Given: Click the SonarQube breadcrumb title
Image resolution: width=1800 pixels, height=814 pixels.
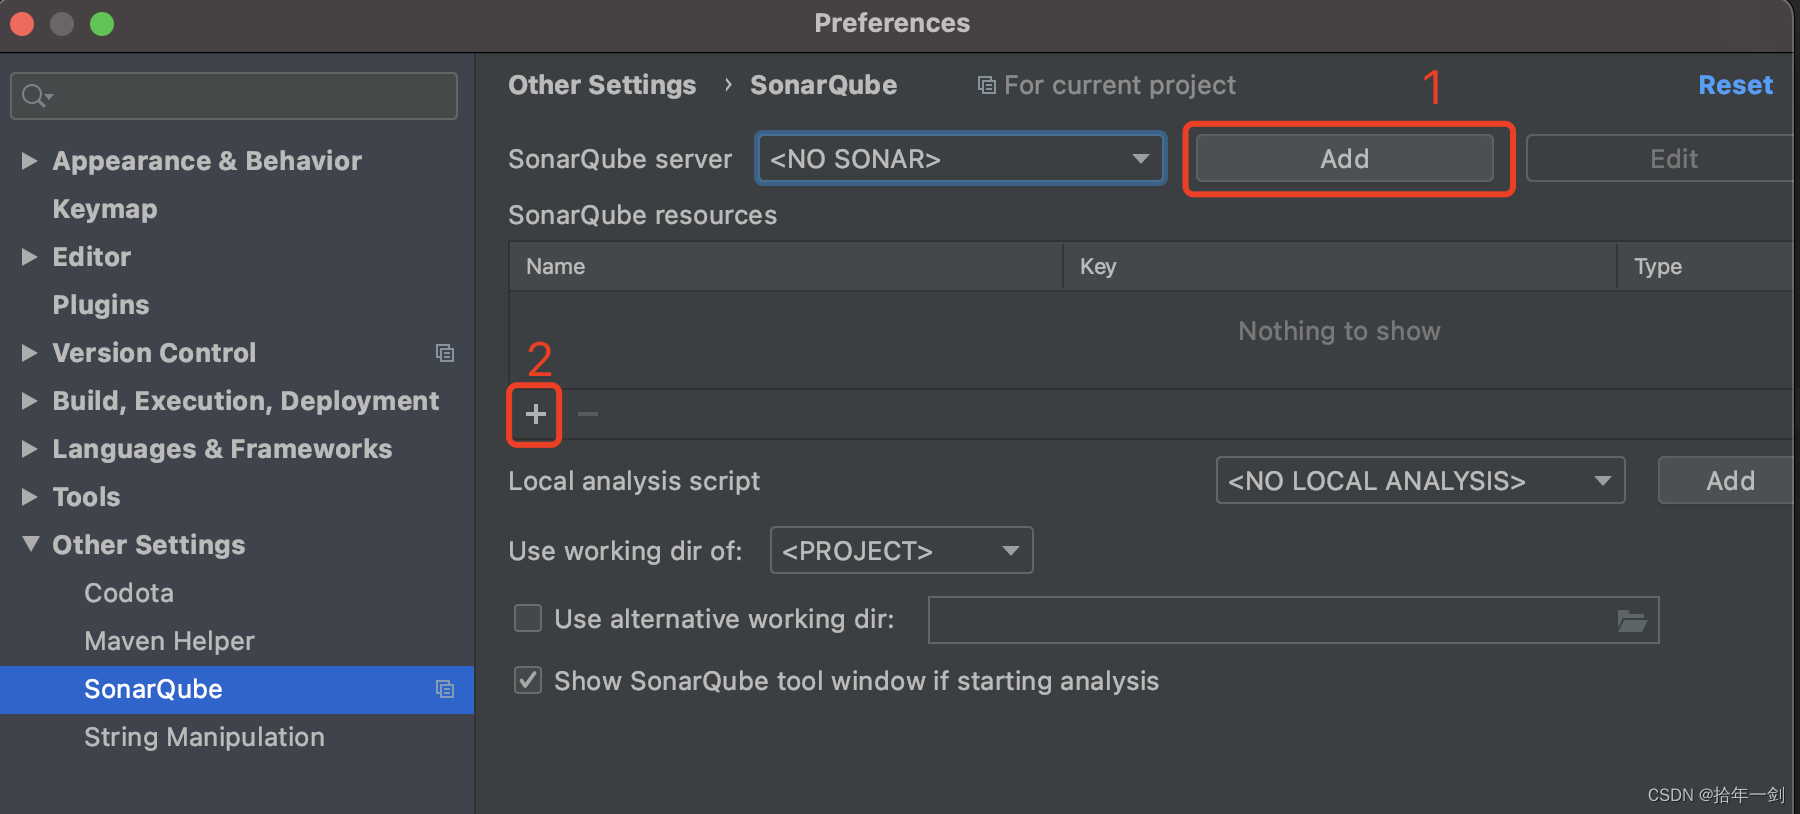Looking at the screenshot, I should pos(823,85).
